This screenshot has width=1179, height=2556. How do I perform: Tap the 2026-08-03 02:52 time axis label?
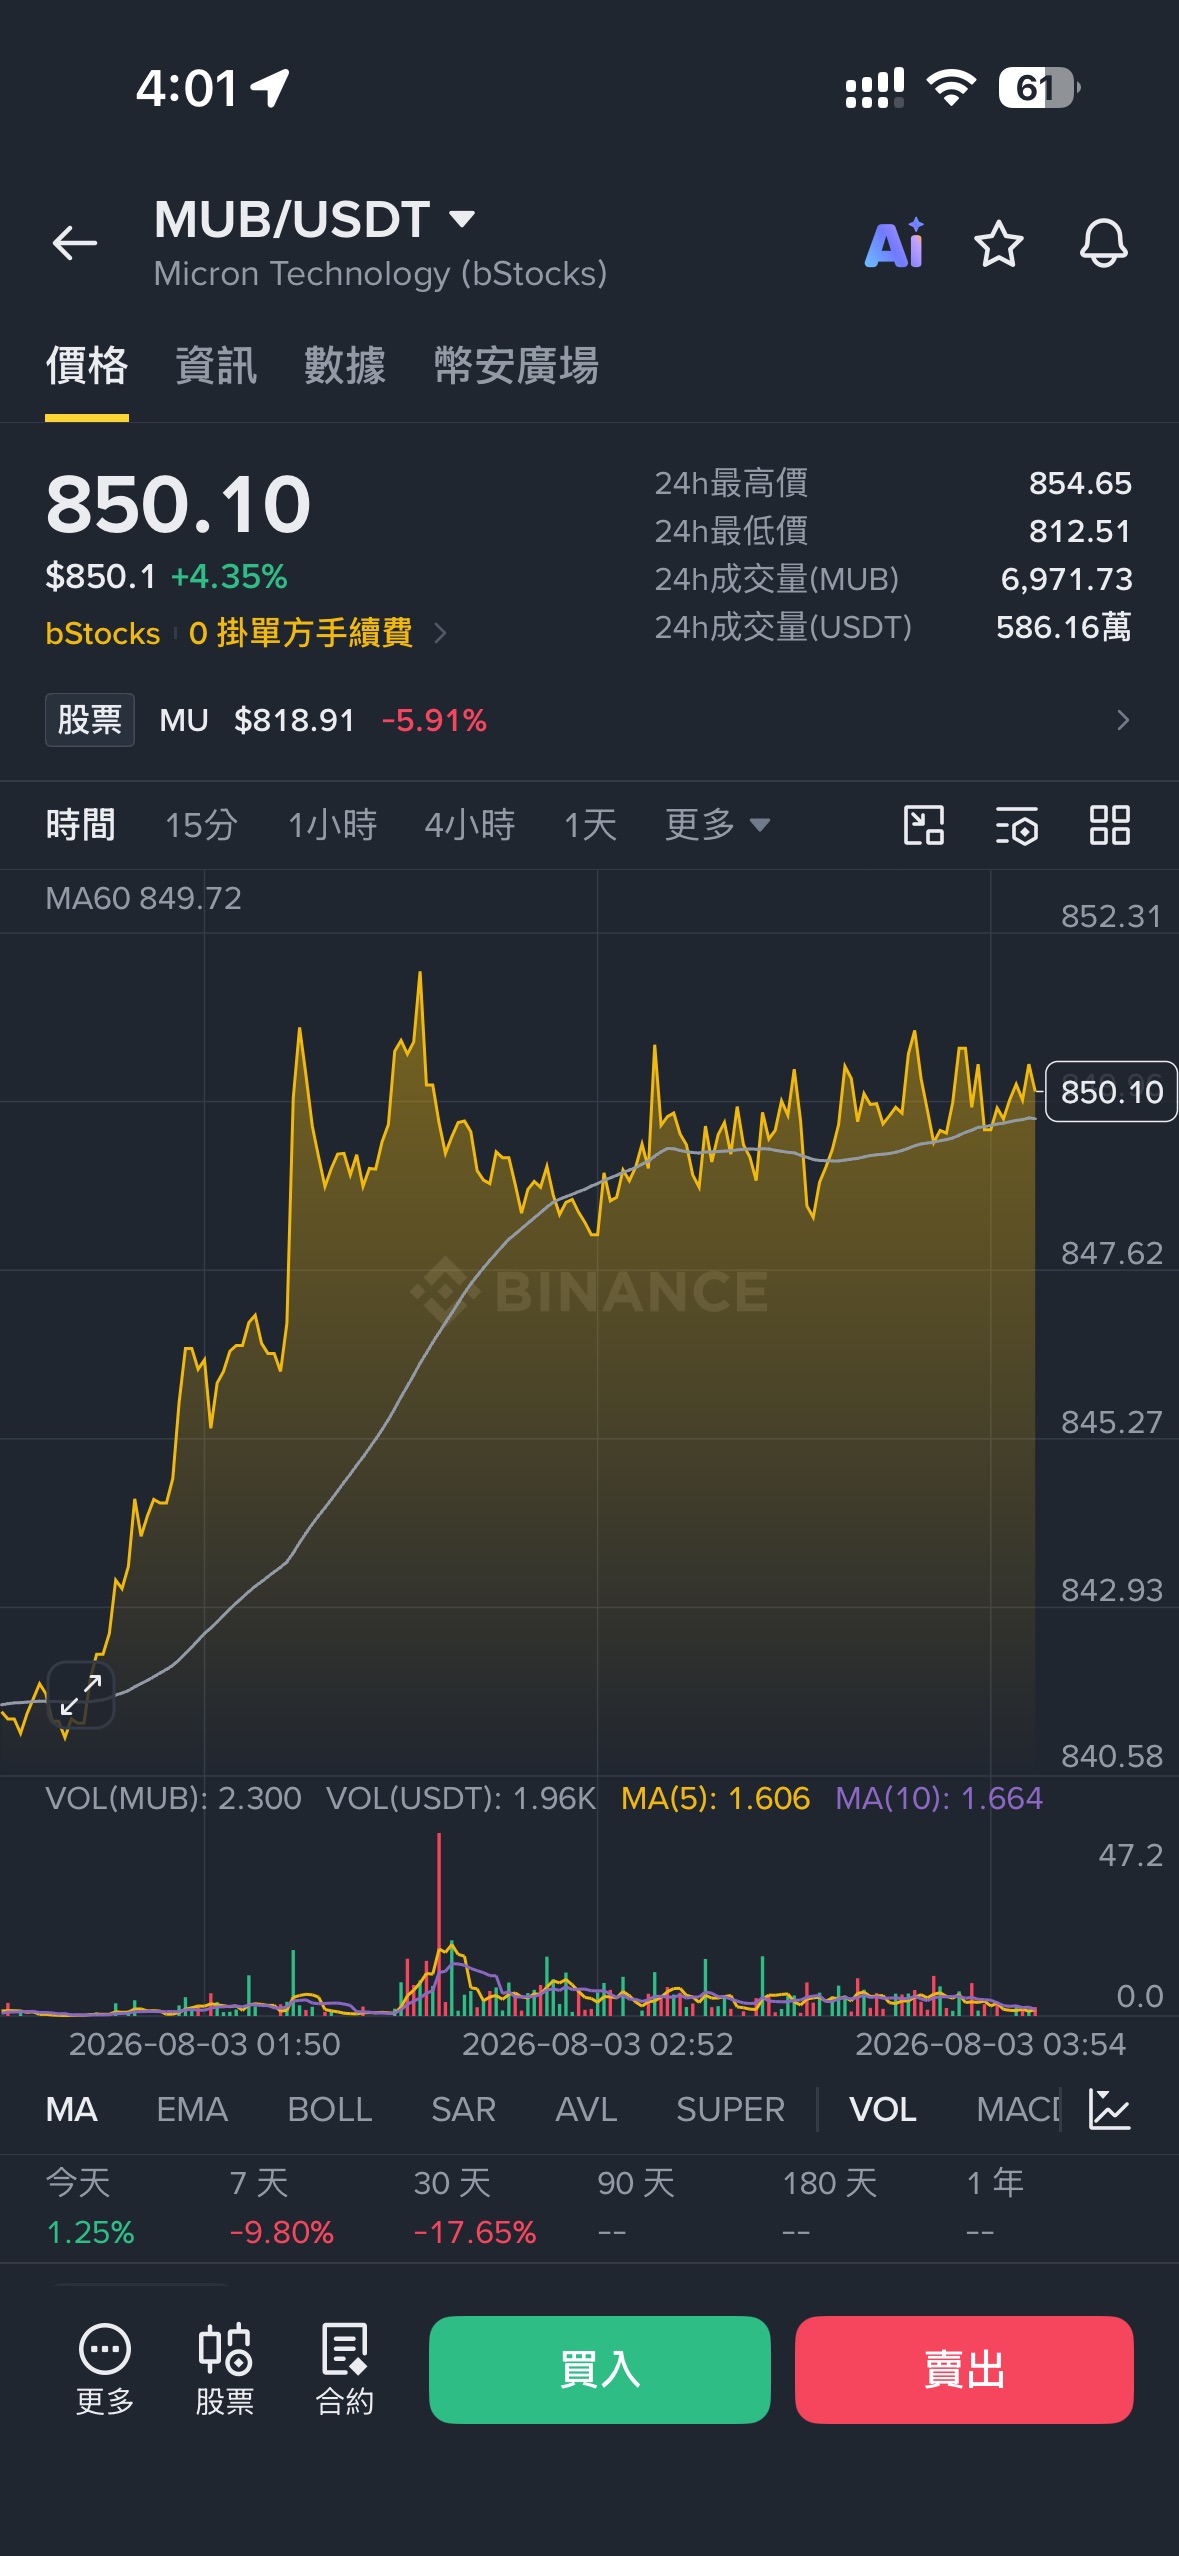coord(598,2044)
